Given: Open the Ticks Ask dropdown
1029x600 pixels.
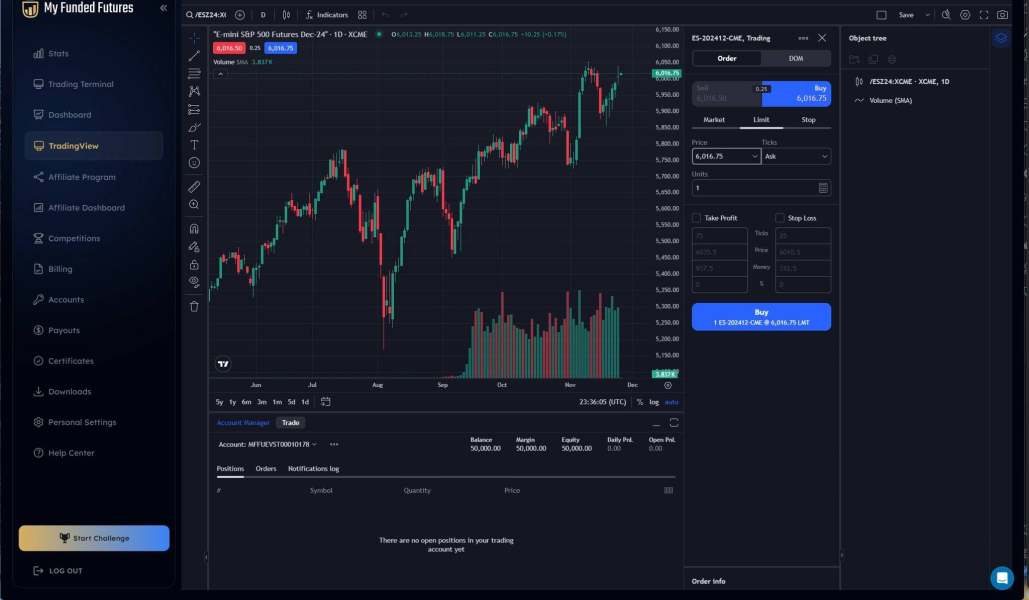Looking at the screenshot, I should pyautogui.click(x=796, y=156).
